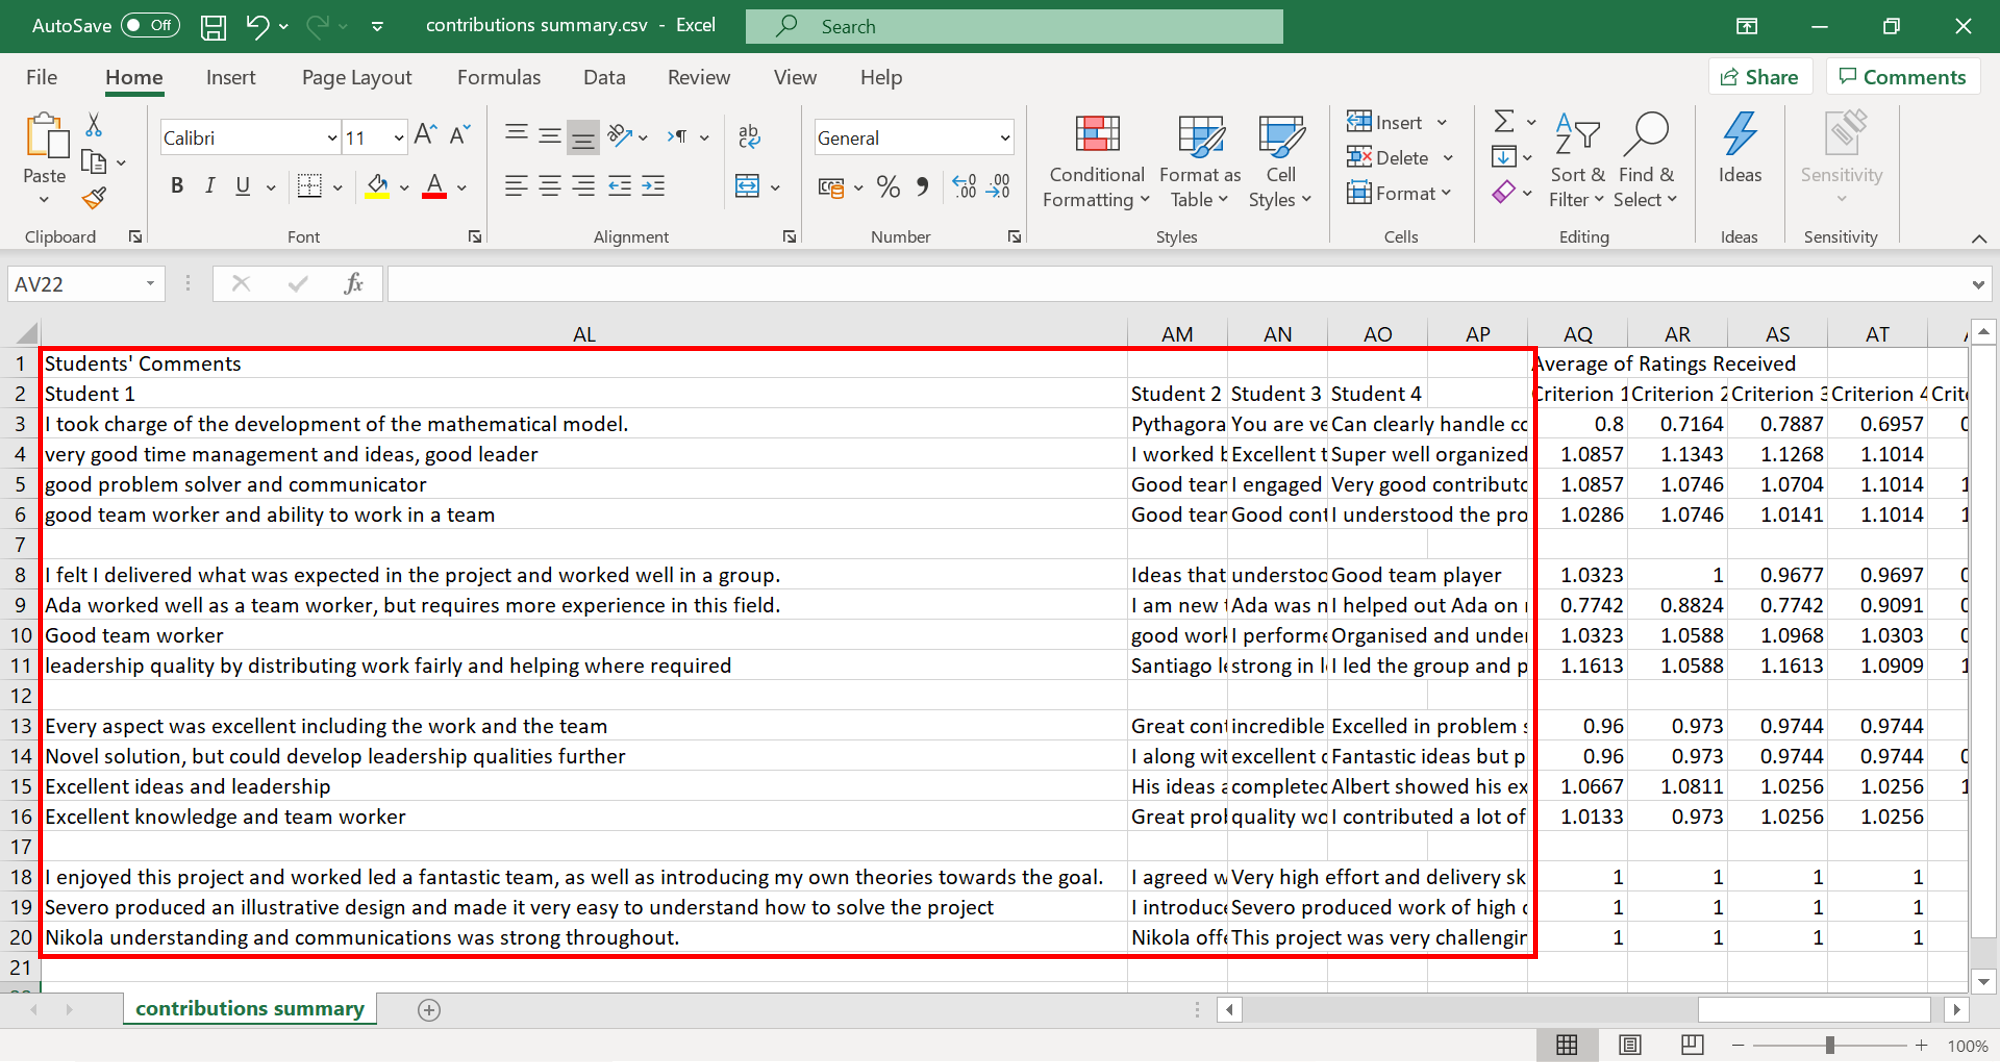2000x1062 pixels.
Task: Click the Wrap Text icon
Action: point(749,136)
